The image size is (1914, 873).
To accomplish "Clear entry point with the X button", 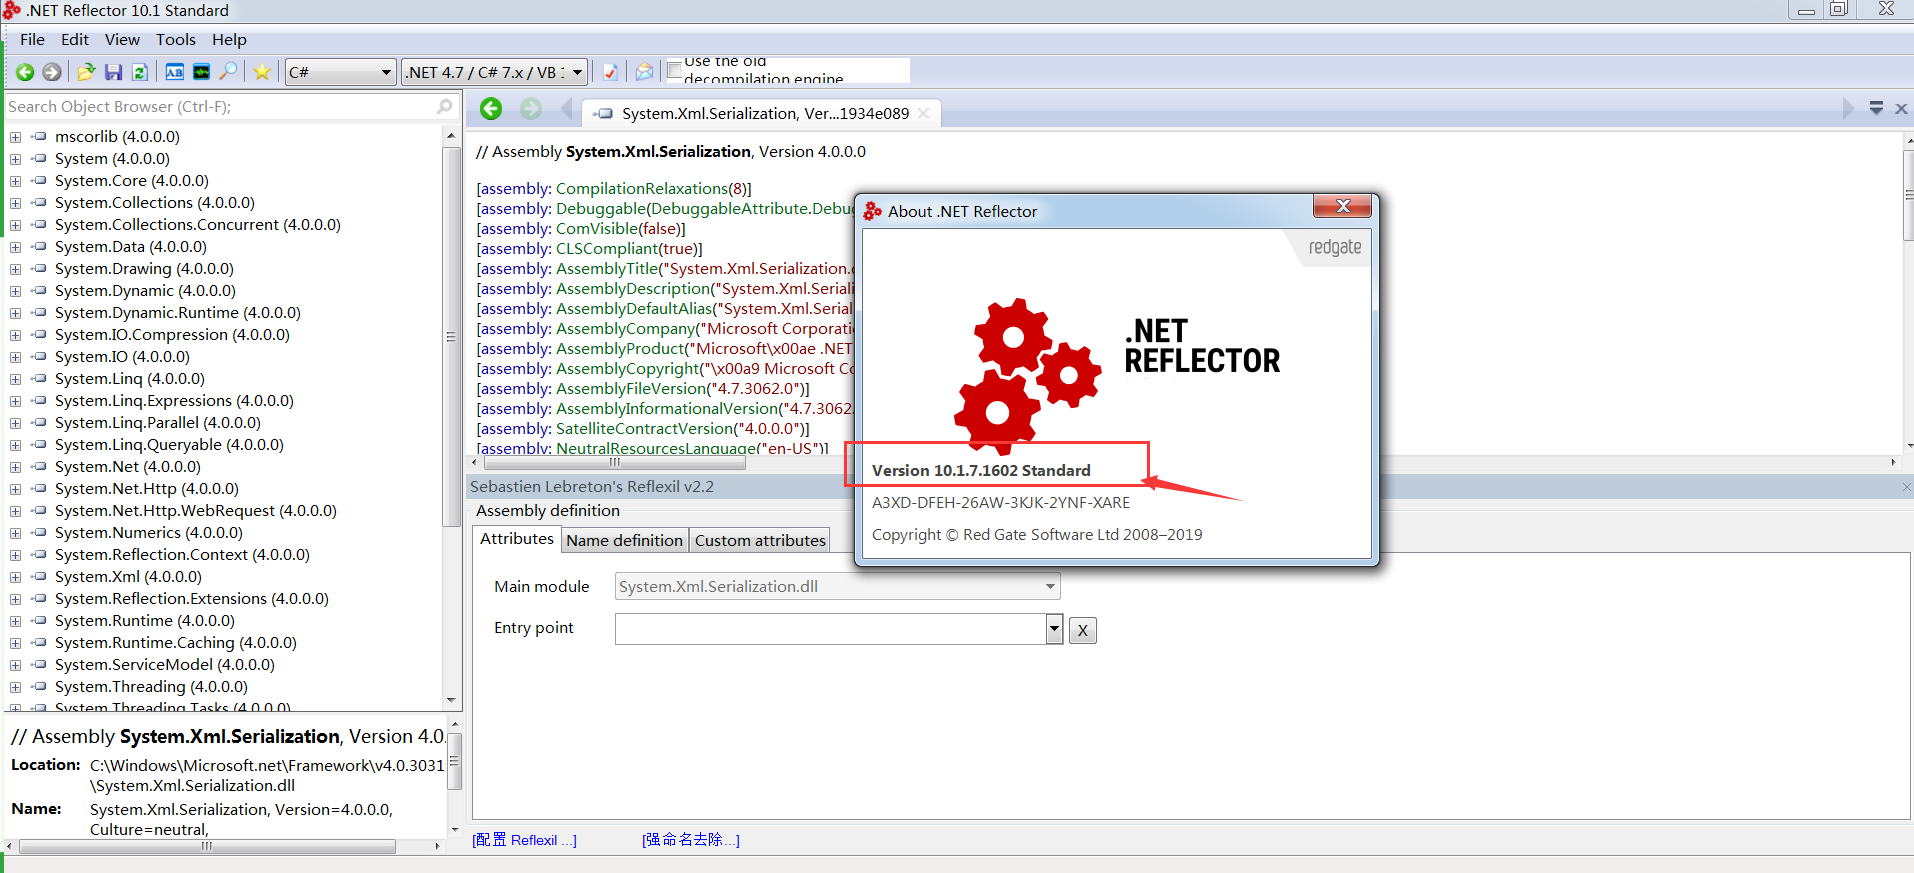I will tap(1082, 630).
